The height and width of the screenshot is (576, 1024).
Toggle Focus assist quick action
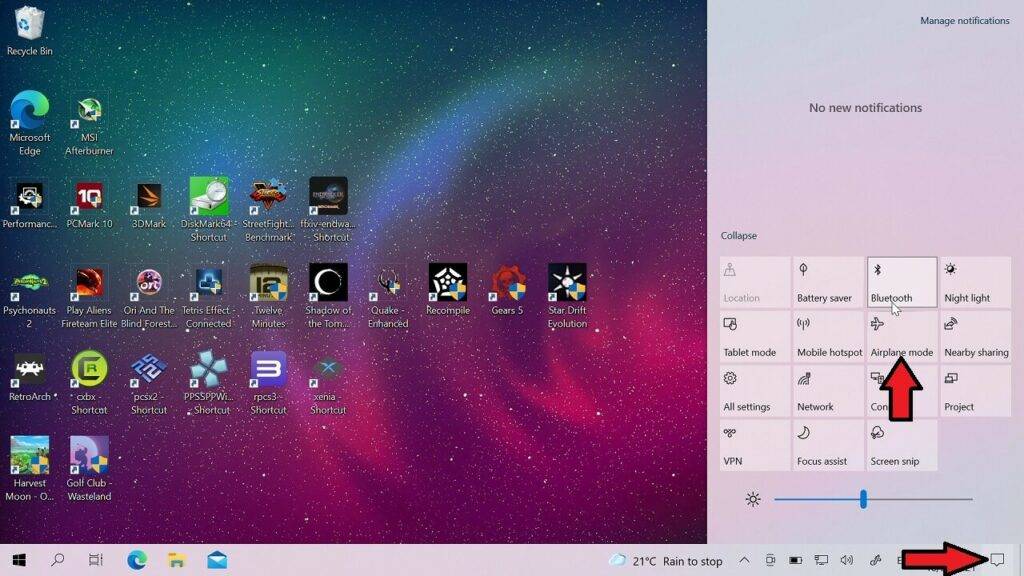(x=828, y=445)
